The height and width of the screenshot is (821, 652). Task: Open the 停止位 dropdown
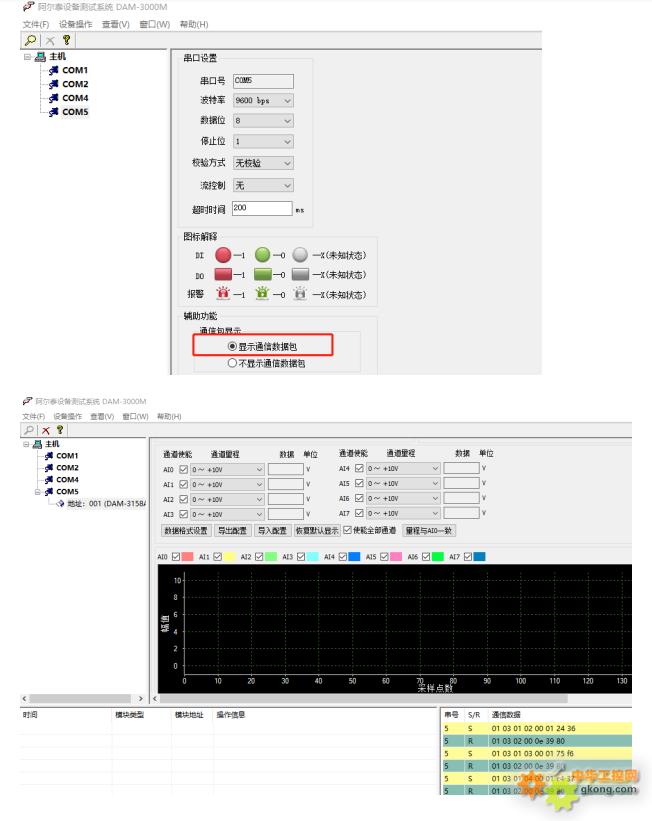[x=263, y=141]
